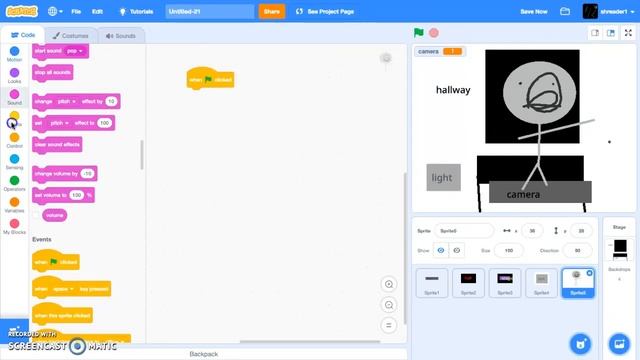640x360 pixels.
Task: Click the when this sprite clicked block
Action: click(62, 315)
